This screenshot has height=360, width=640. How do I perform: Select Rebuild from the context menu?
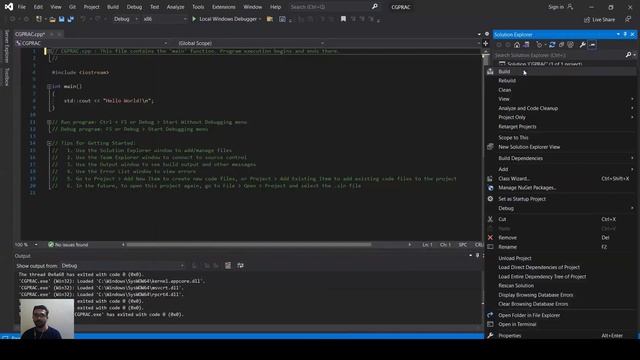tap(560, 81)
